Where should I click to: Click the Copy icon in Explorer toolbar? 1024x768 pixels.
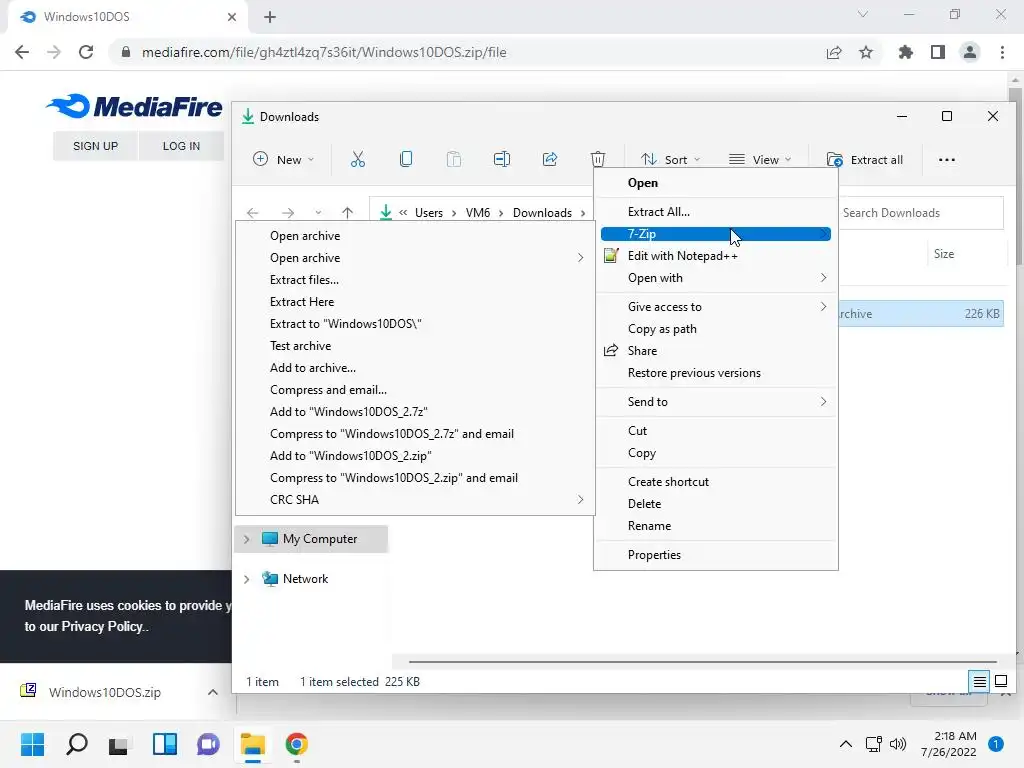click(406, 159)
